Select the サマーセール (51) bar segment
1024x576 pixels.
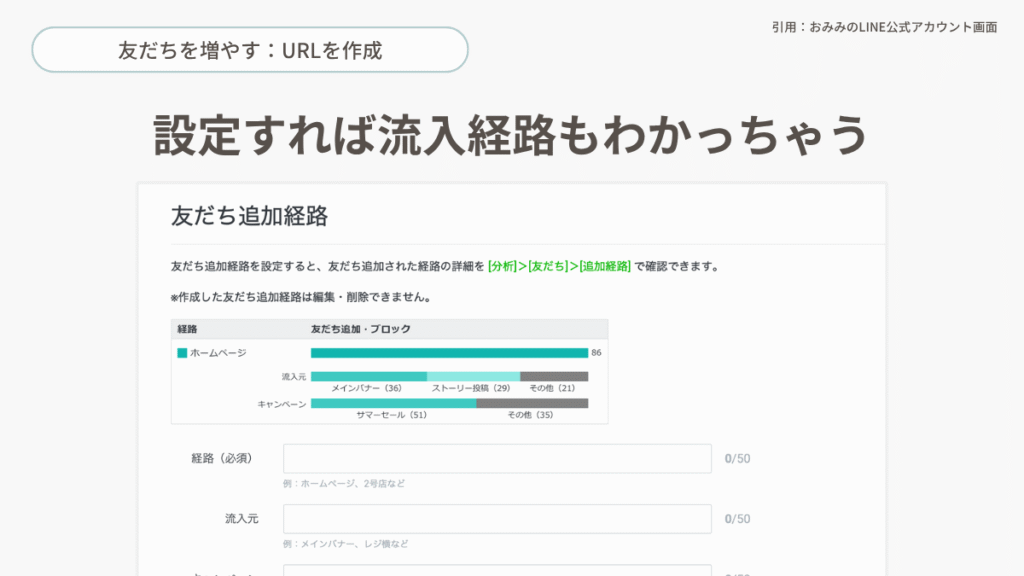(393, 403)
